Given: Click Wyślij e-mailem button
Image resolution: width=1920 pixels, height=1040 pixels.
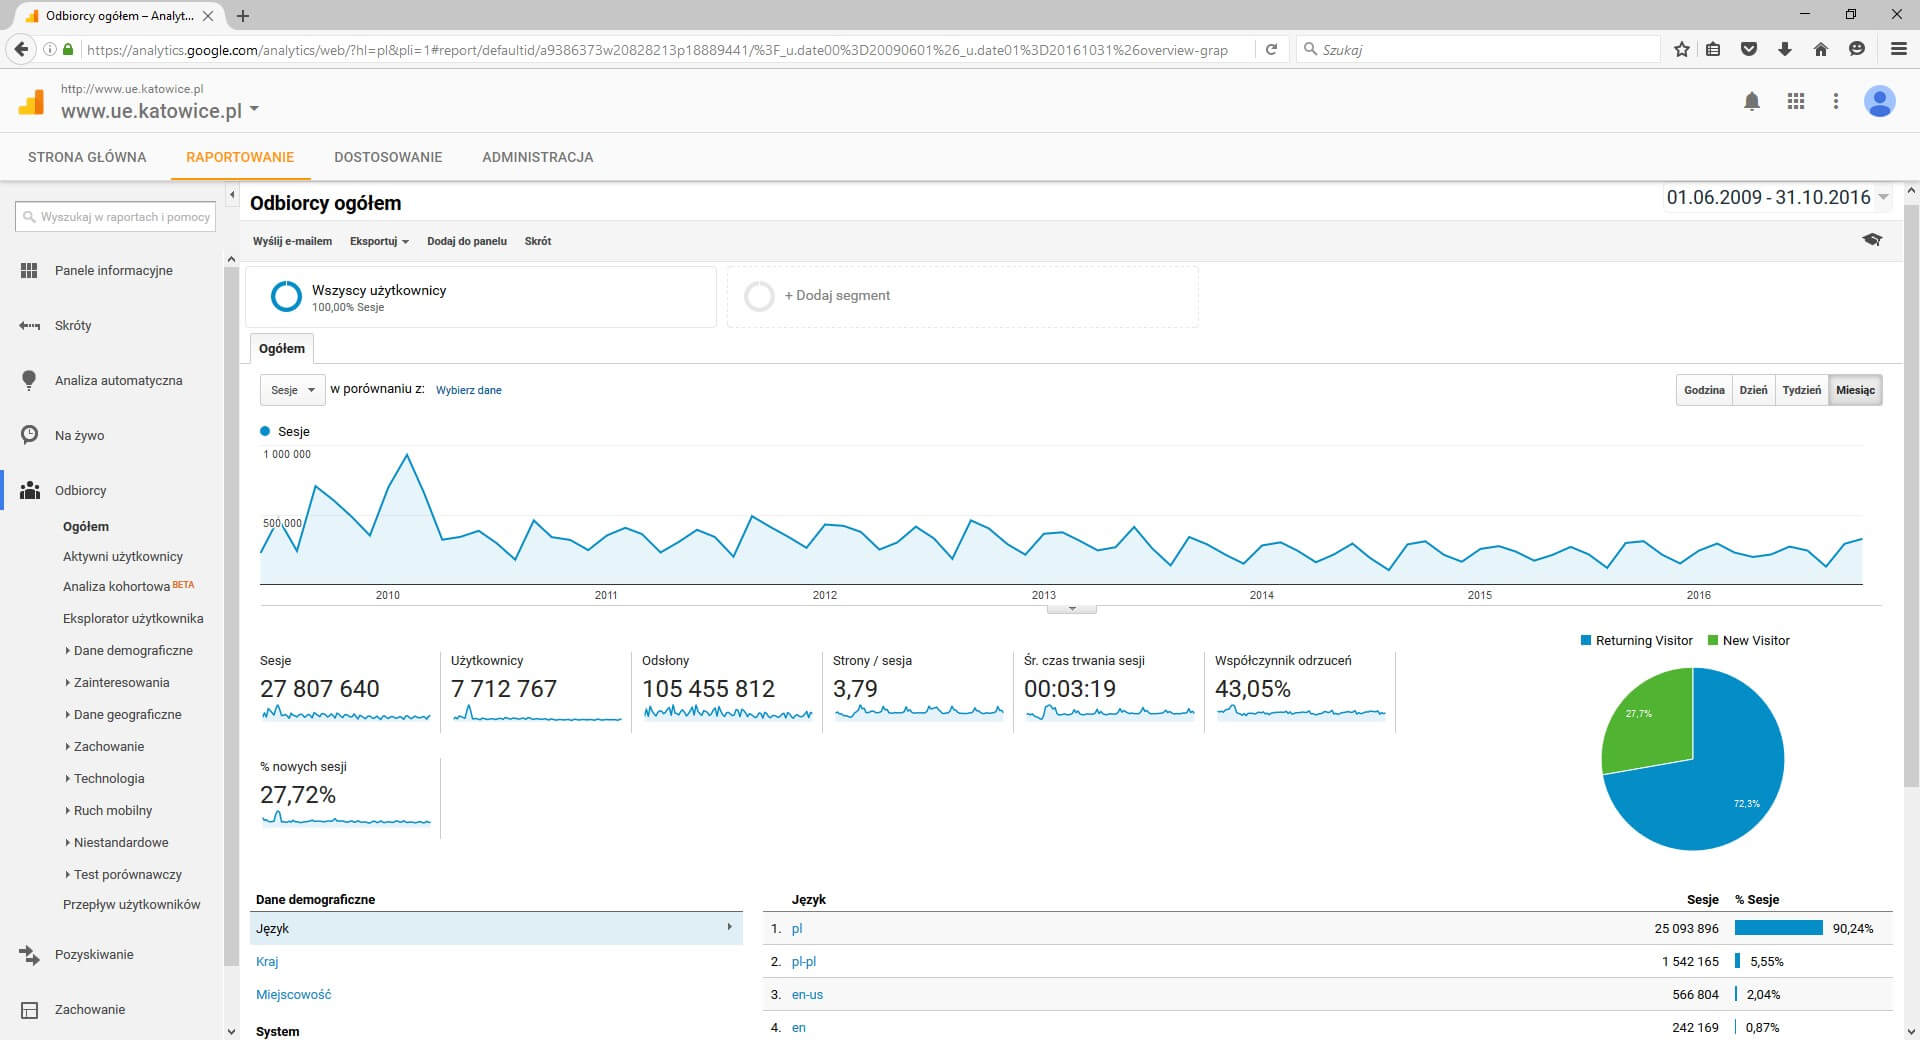Looking at the screenshot, I should click(x=292, y=241).
